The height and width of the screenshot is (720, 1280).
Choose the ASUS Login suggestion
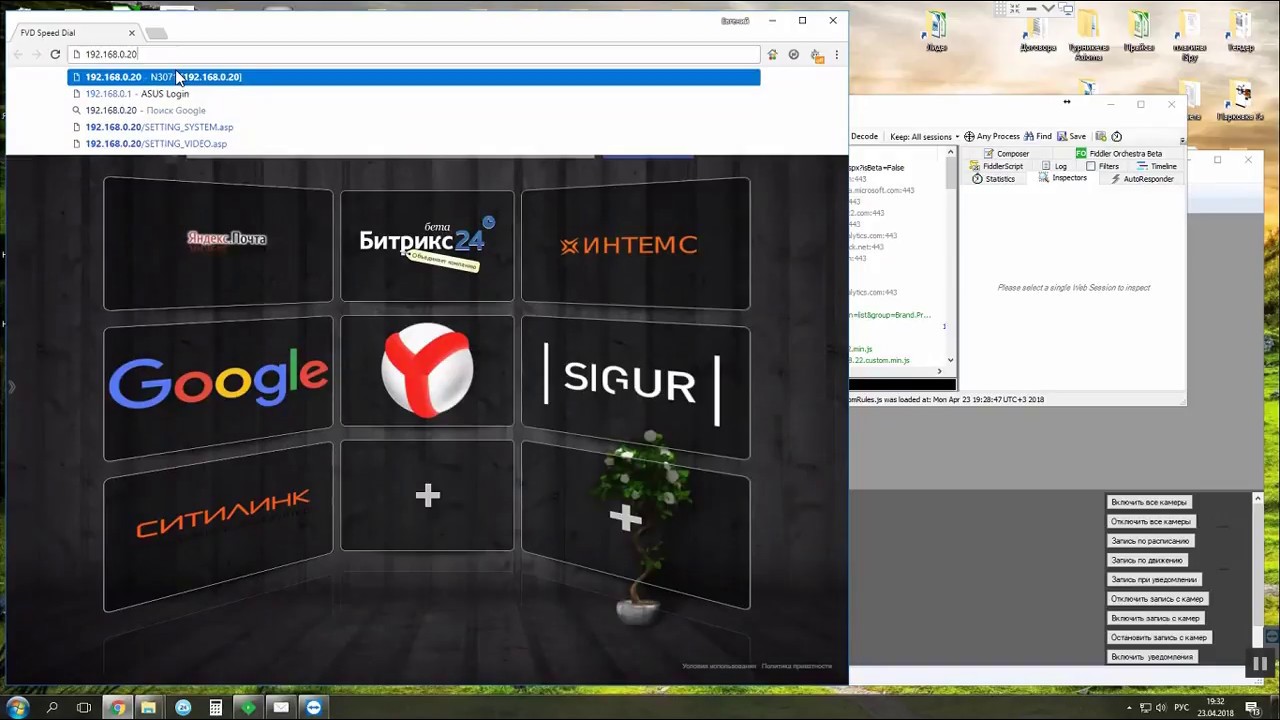point(414,94)
